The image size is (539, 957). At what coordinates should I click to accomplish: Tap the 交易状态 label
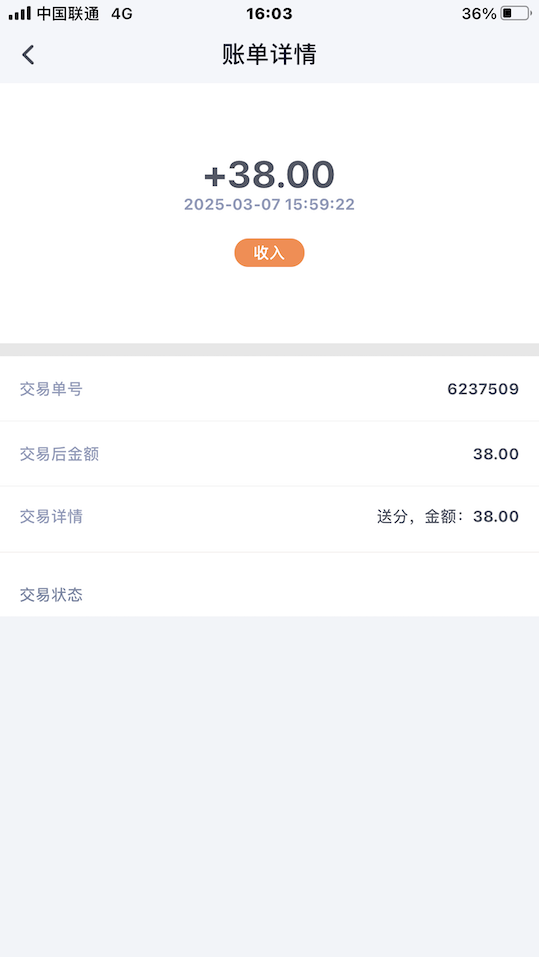[x=51, y=595]
